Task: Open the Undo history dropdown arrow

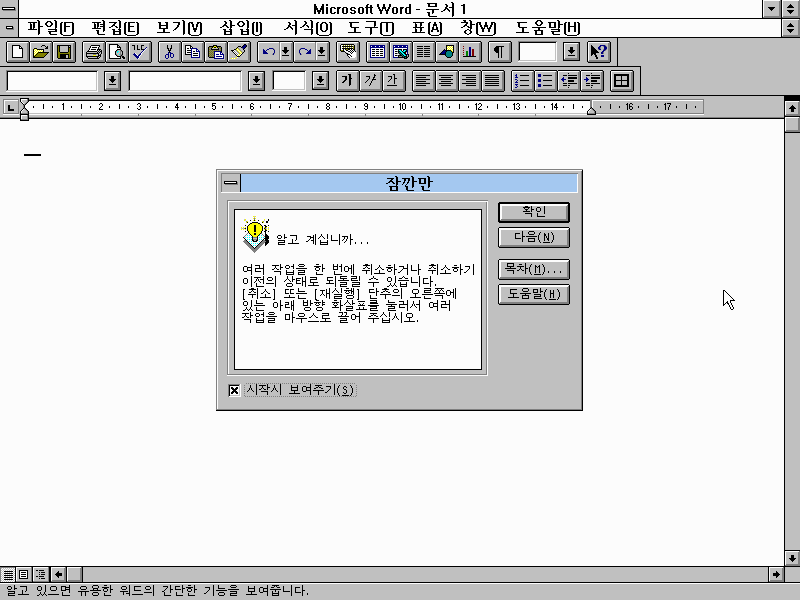Action: [x=286, y=52]
